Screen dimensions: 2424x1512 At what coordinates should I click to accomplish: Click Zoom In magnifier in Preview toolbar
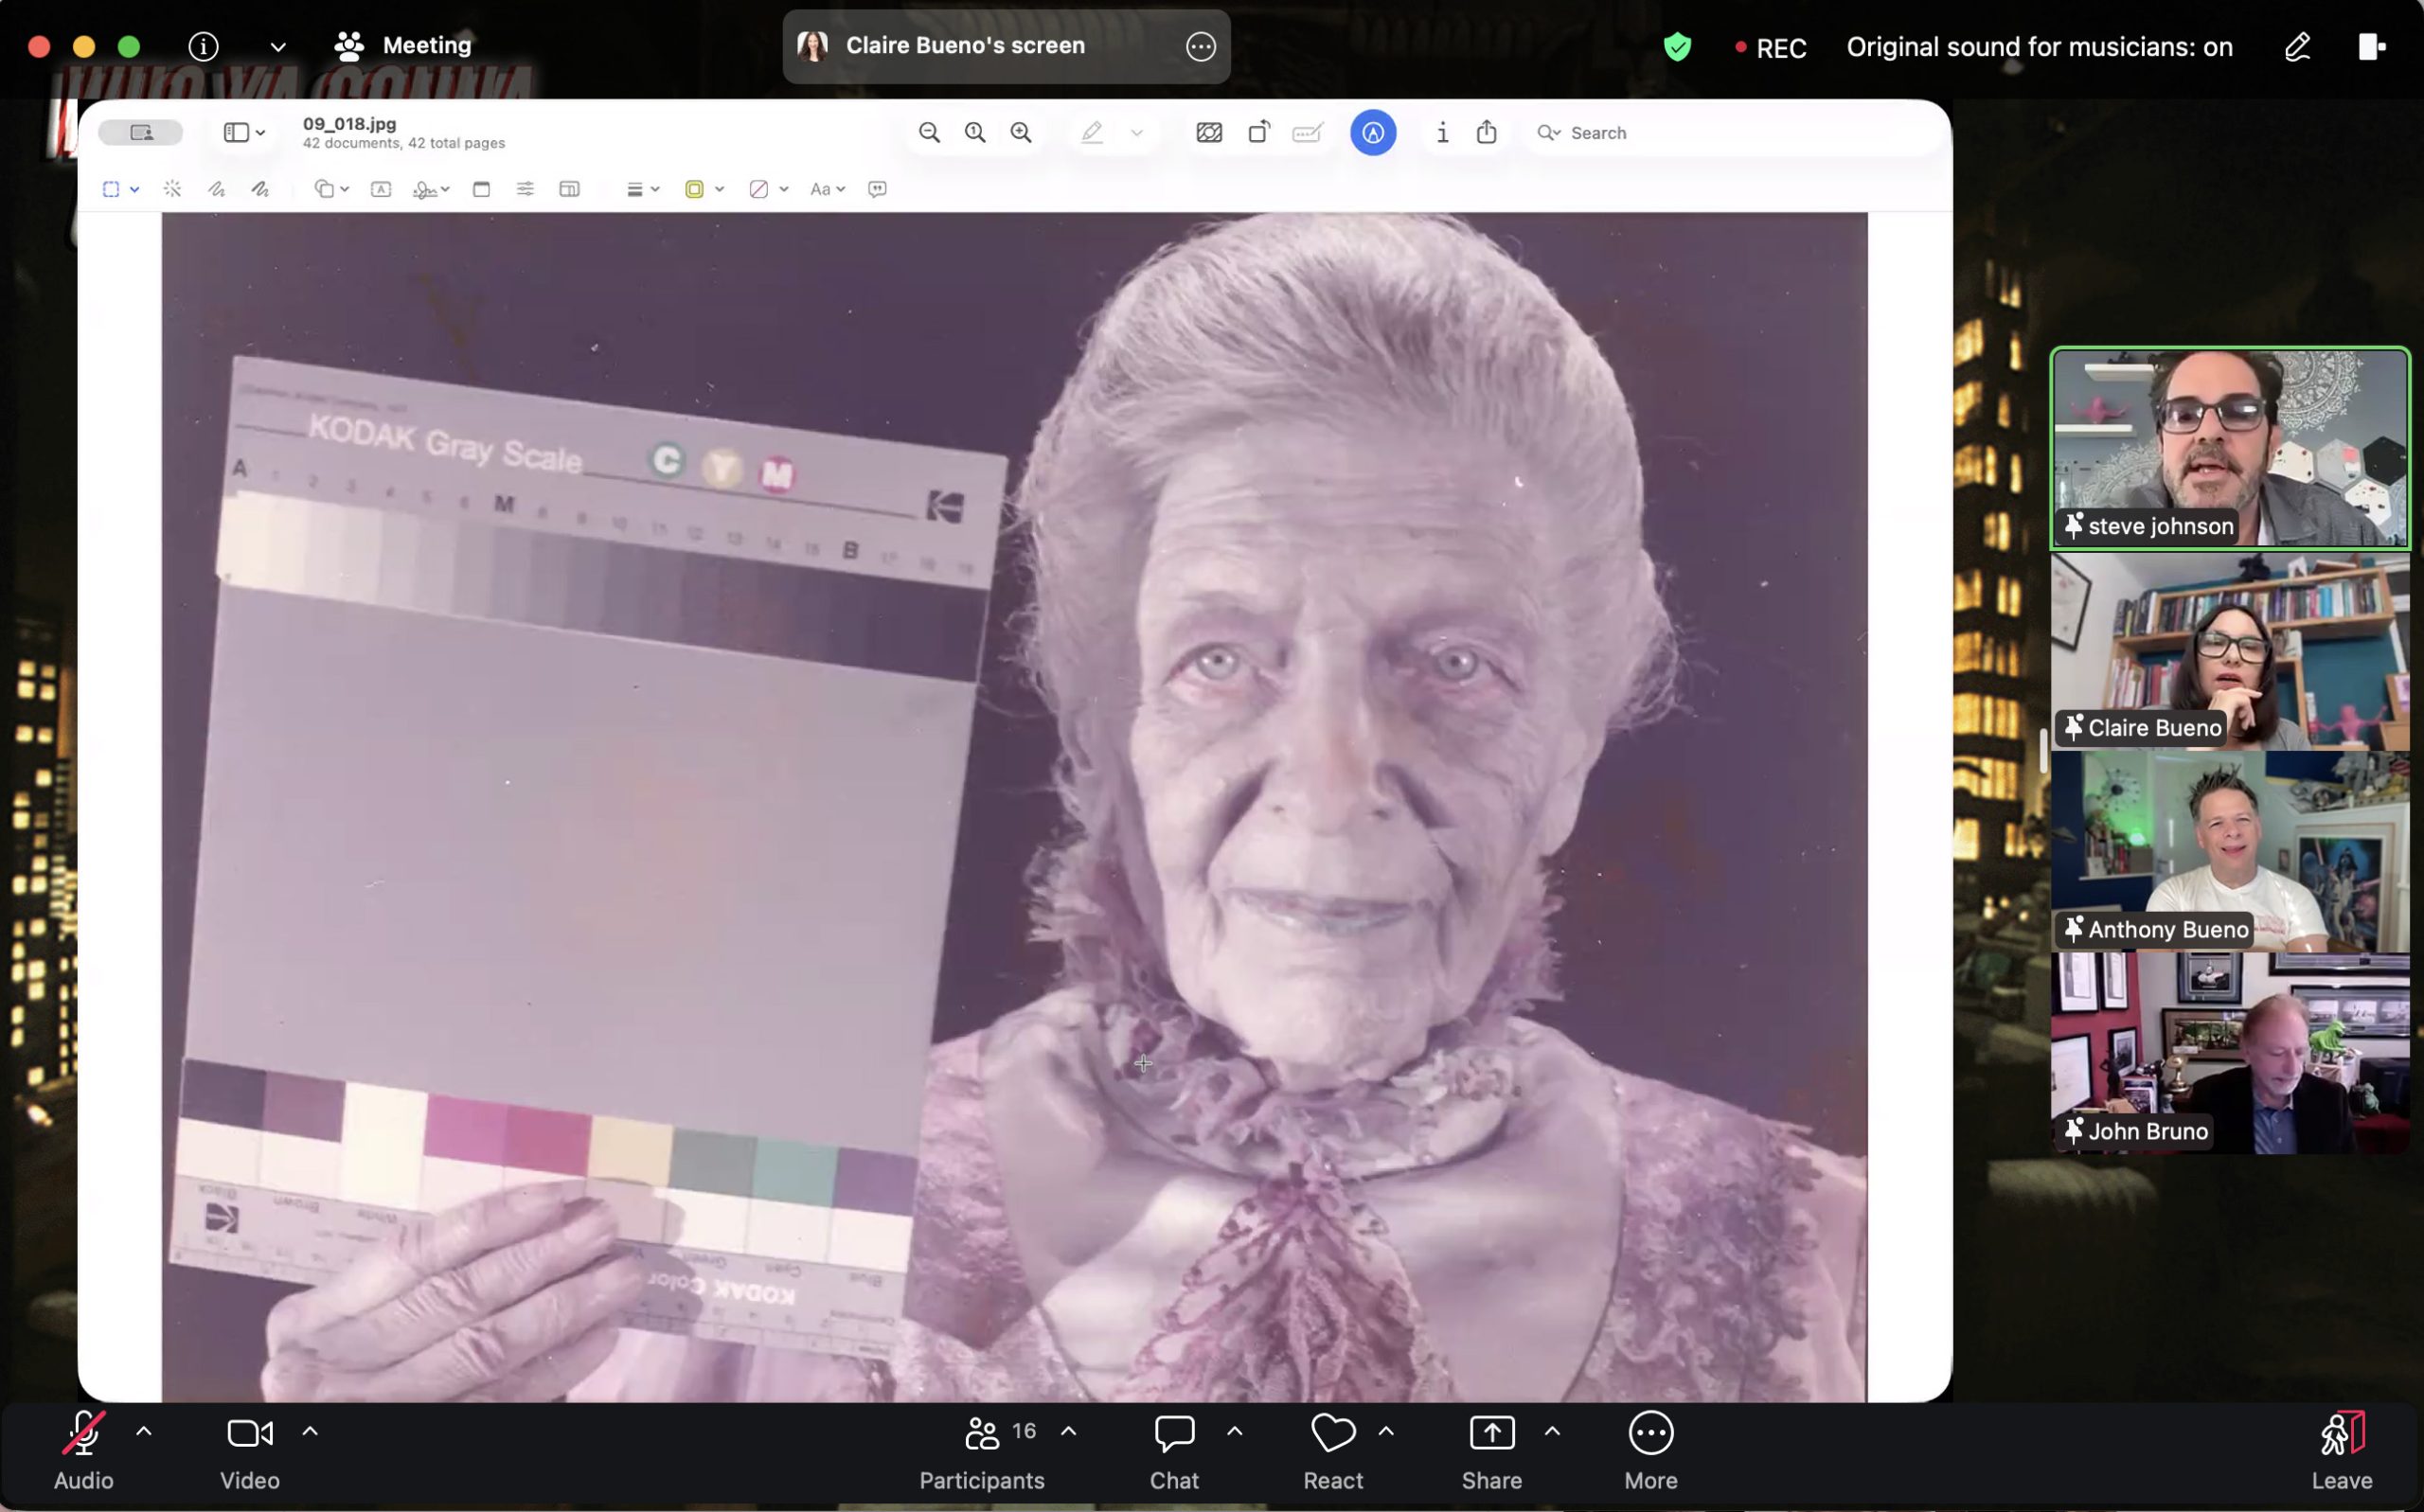(x=1021, y=133)
